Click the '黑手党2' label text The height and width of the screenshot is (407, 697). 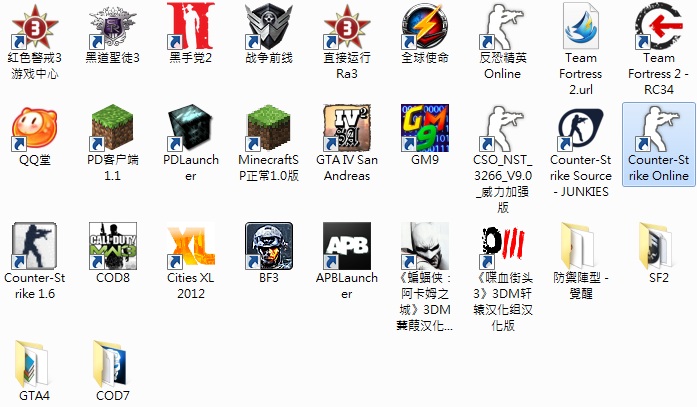(191, 58)
